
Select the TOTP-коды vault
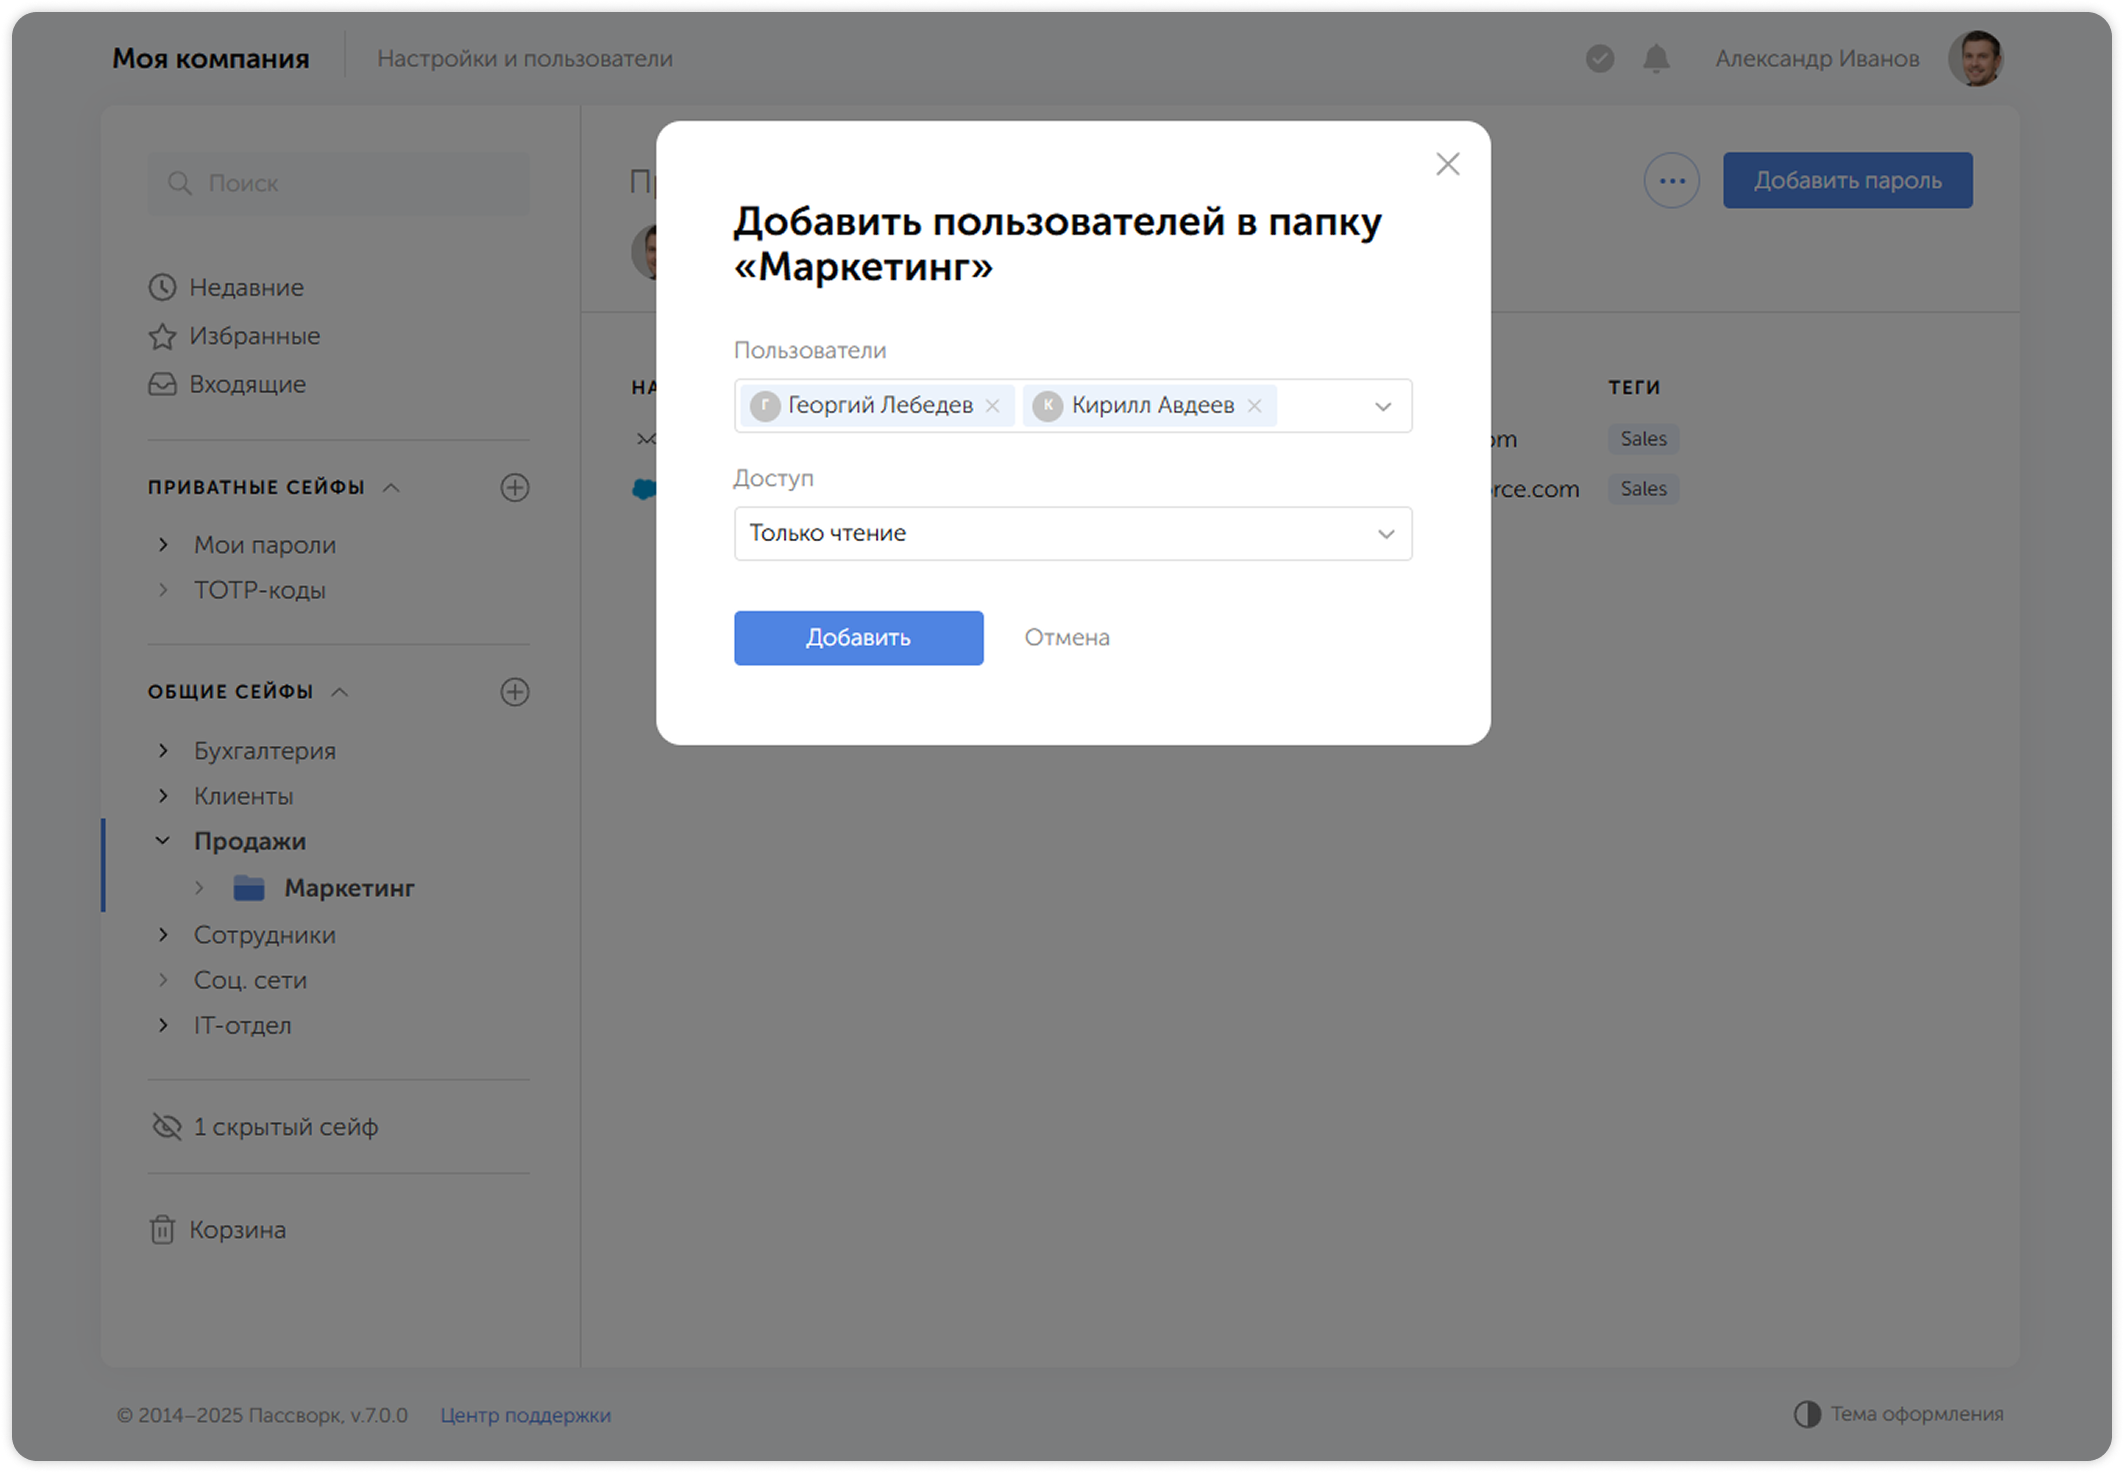click(259, 591)
